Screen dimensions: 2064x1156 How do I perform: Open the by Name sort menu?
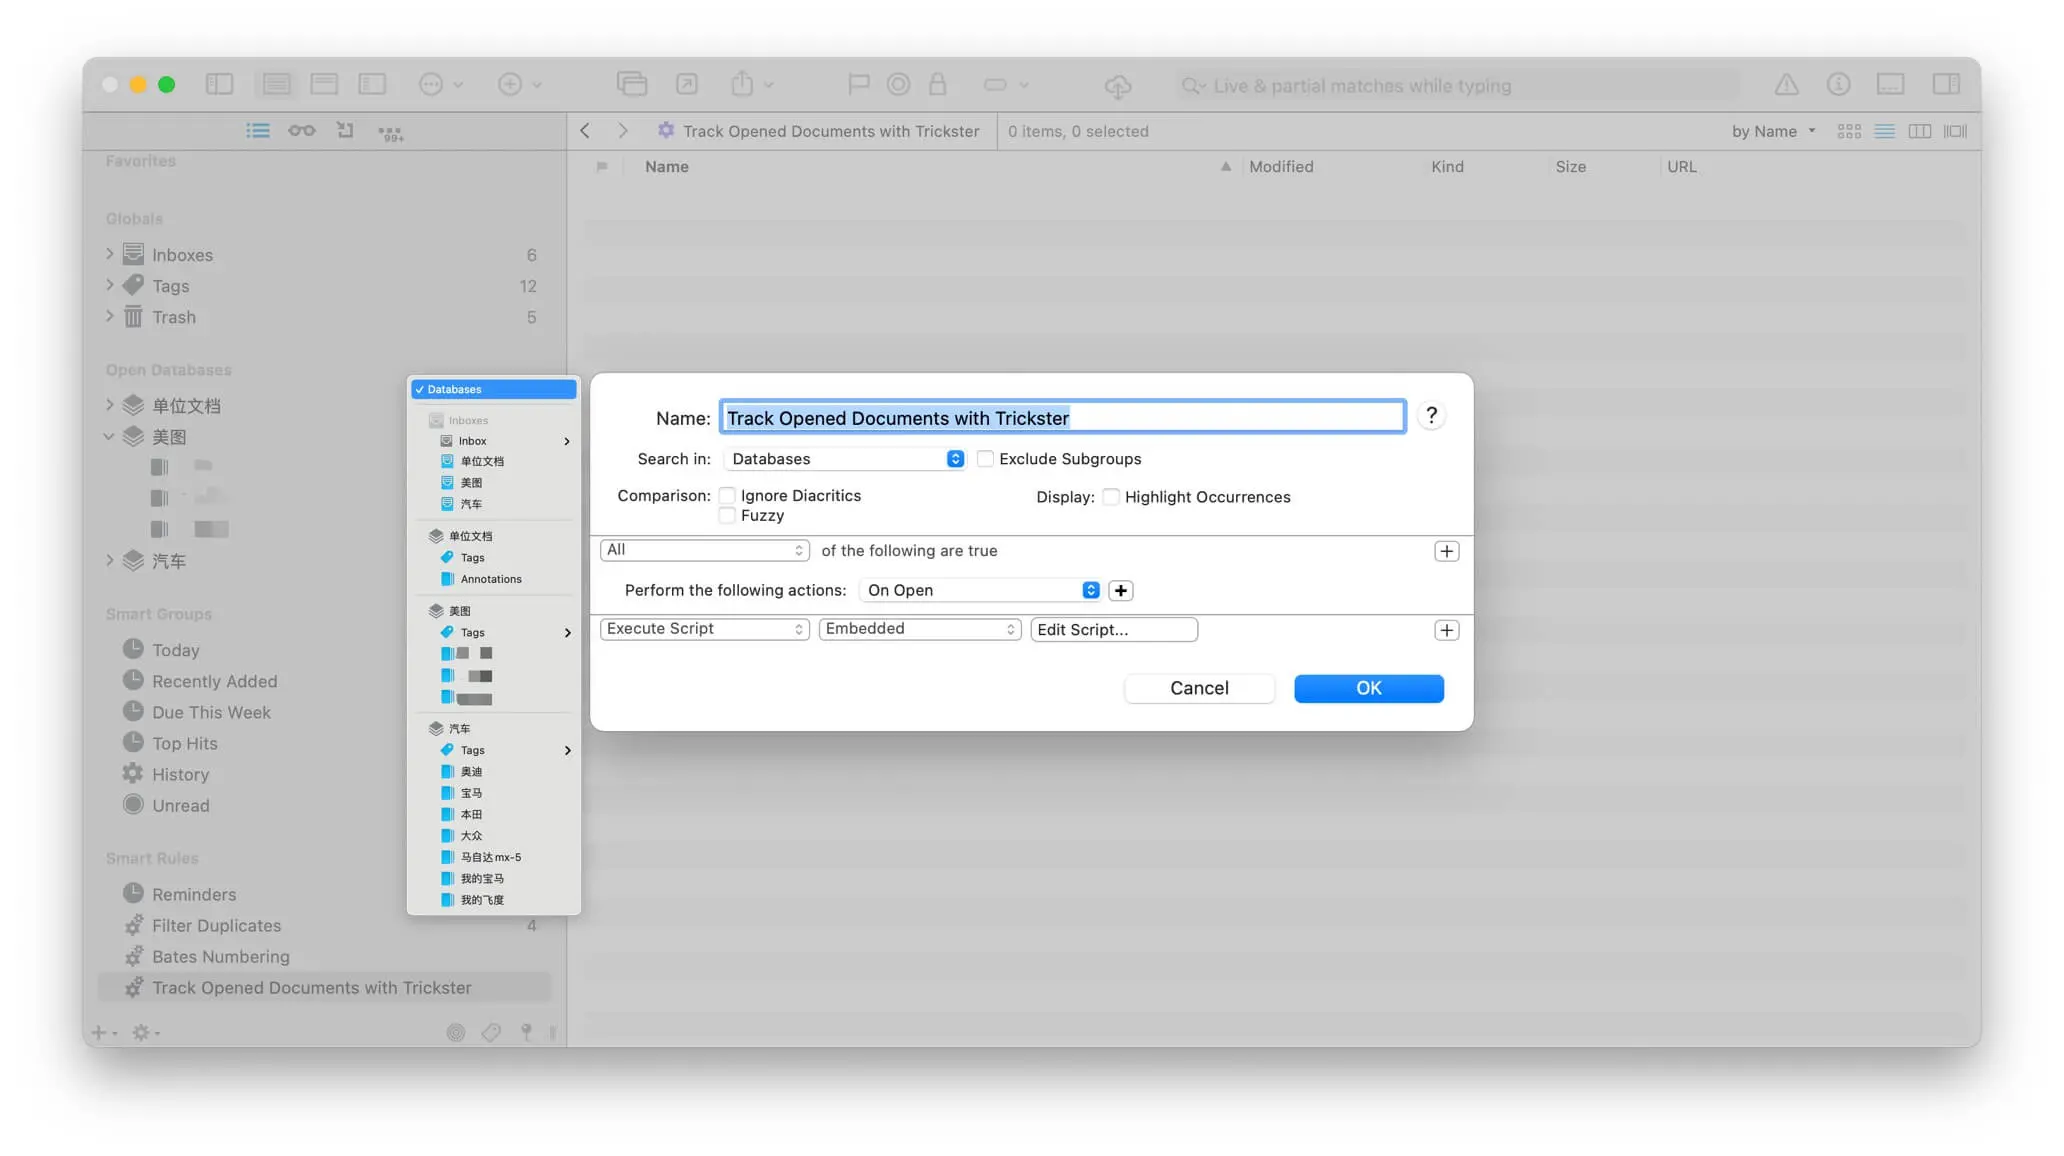point(1772,131)
